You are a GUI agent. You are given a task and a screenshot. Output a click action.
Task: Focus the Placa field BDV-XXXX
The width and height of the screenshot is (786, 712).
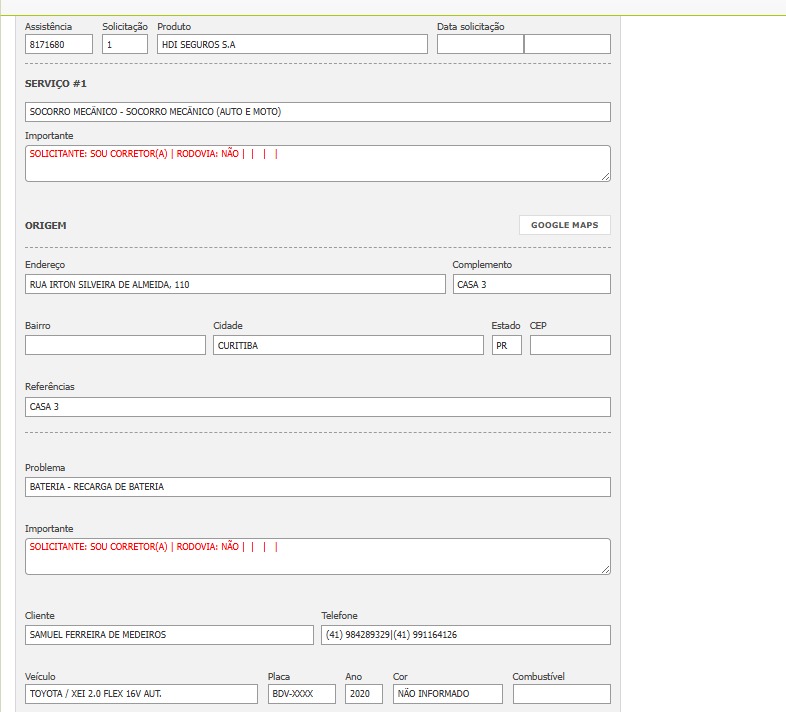click(301, 694)
